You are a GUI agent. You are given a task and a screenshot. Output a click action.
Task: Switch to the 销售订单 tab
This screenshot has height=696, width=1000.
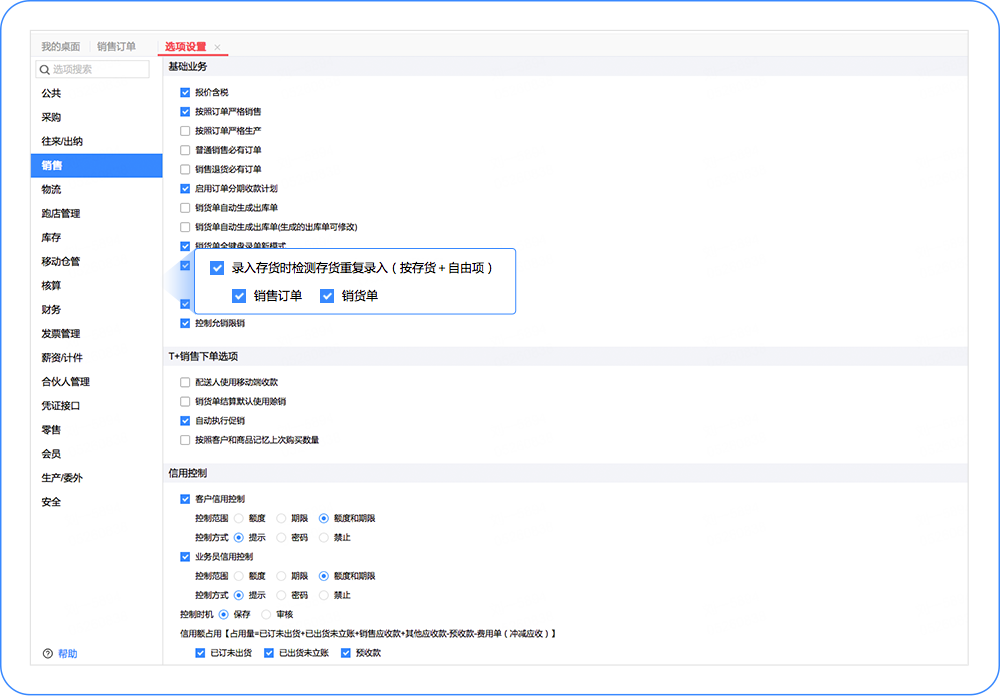tap(116, 47)
